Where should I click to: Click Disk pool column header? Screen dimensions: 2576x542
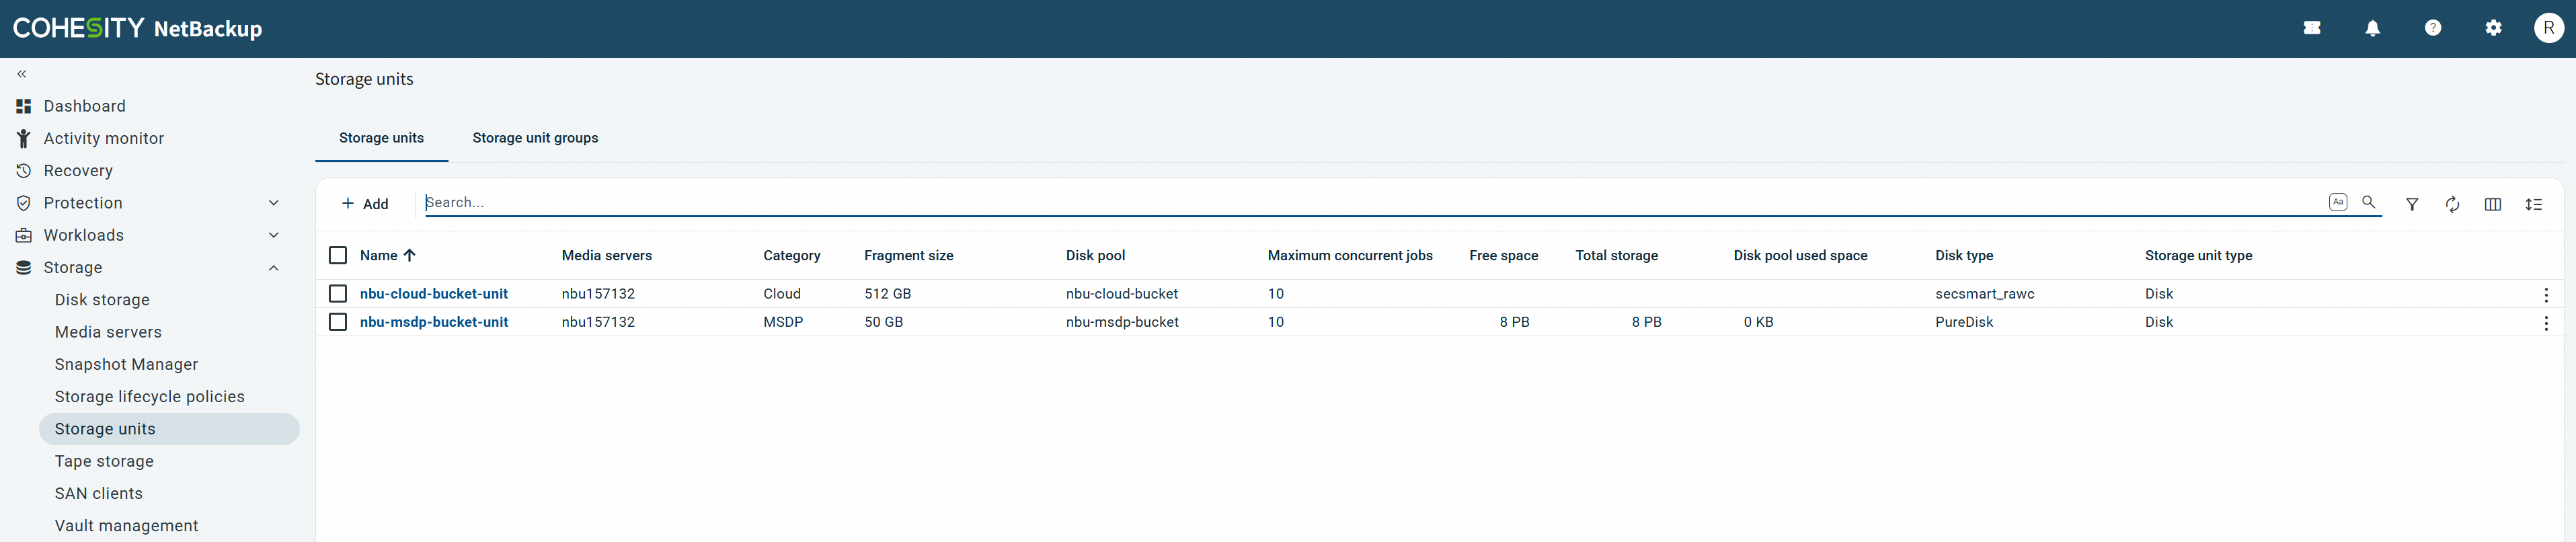click(1096, 255)
